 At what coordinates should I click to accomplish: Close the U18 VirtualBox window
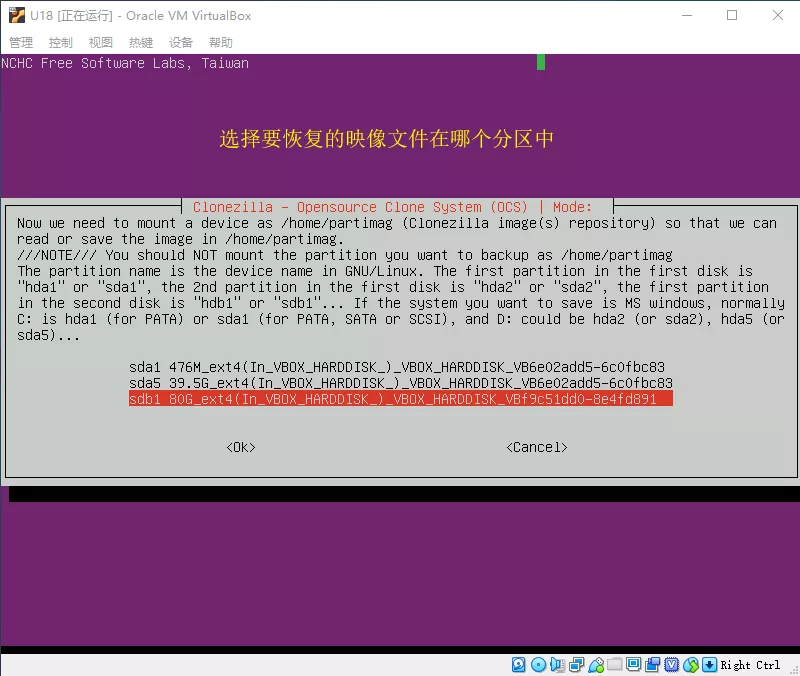[778, 15]
